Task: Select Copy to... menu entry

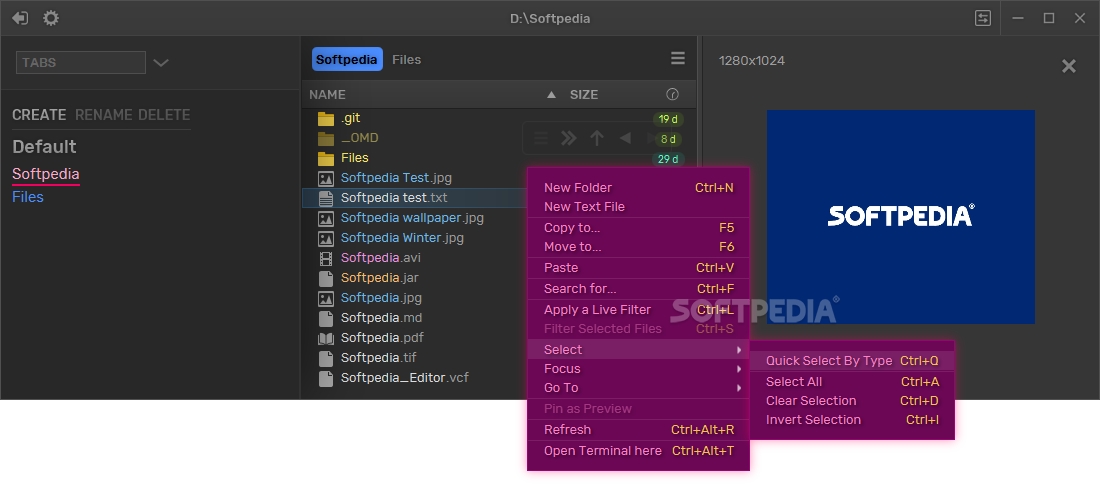Action: click(638, 227)
